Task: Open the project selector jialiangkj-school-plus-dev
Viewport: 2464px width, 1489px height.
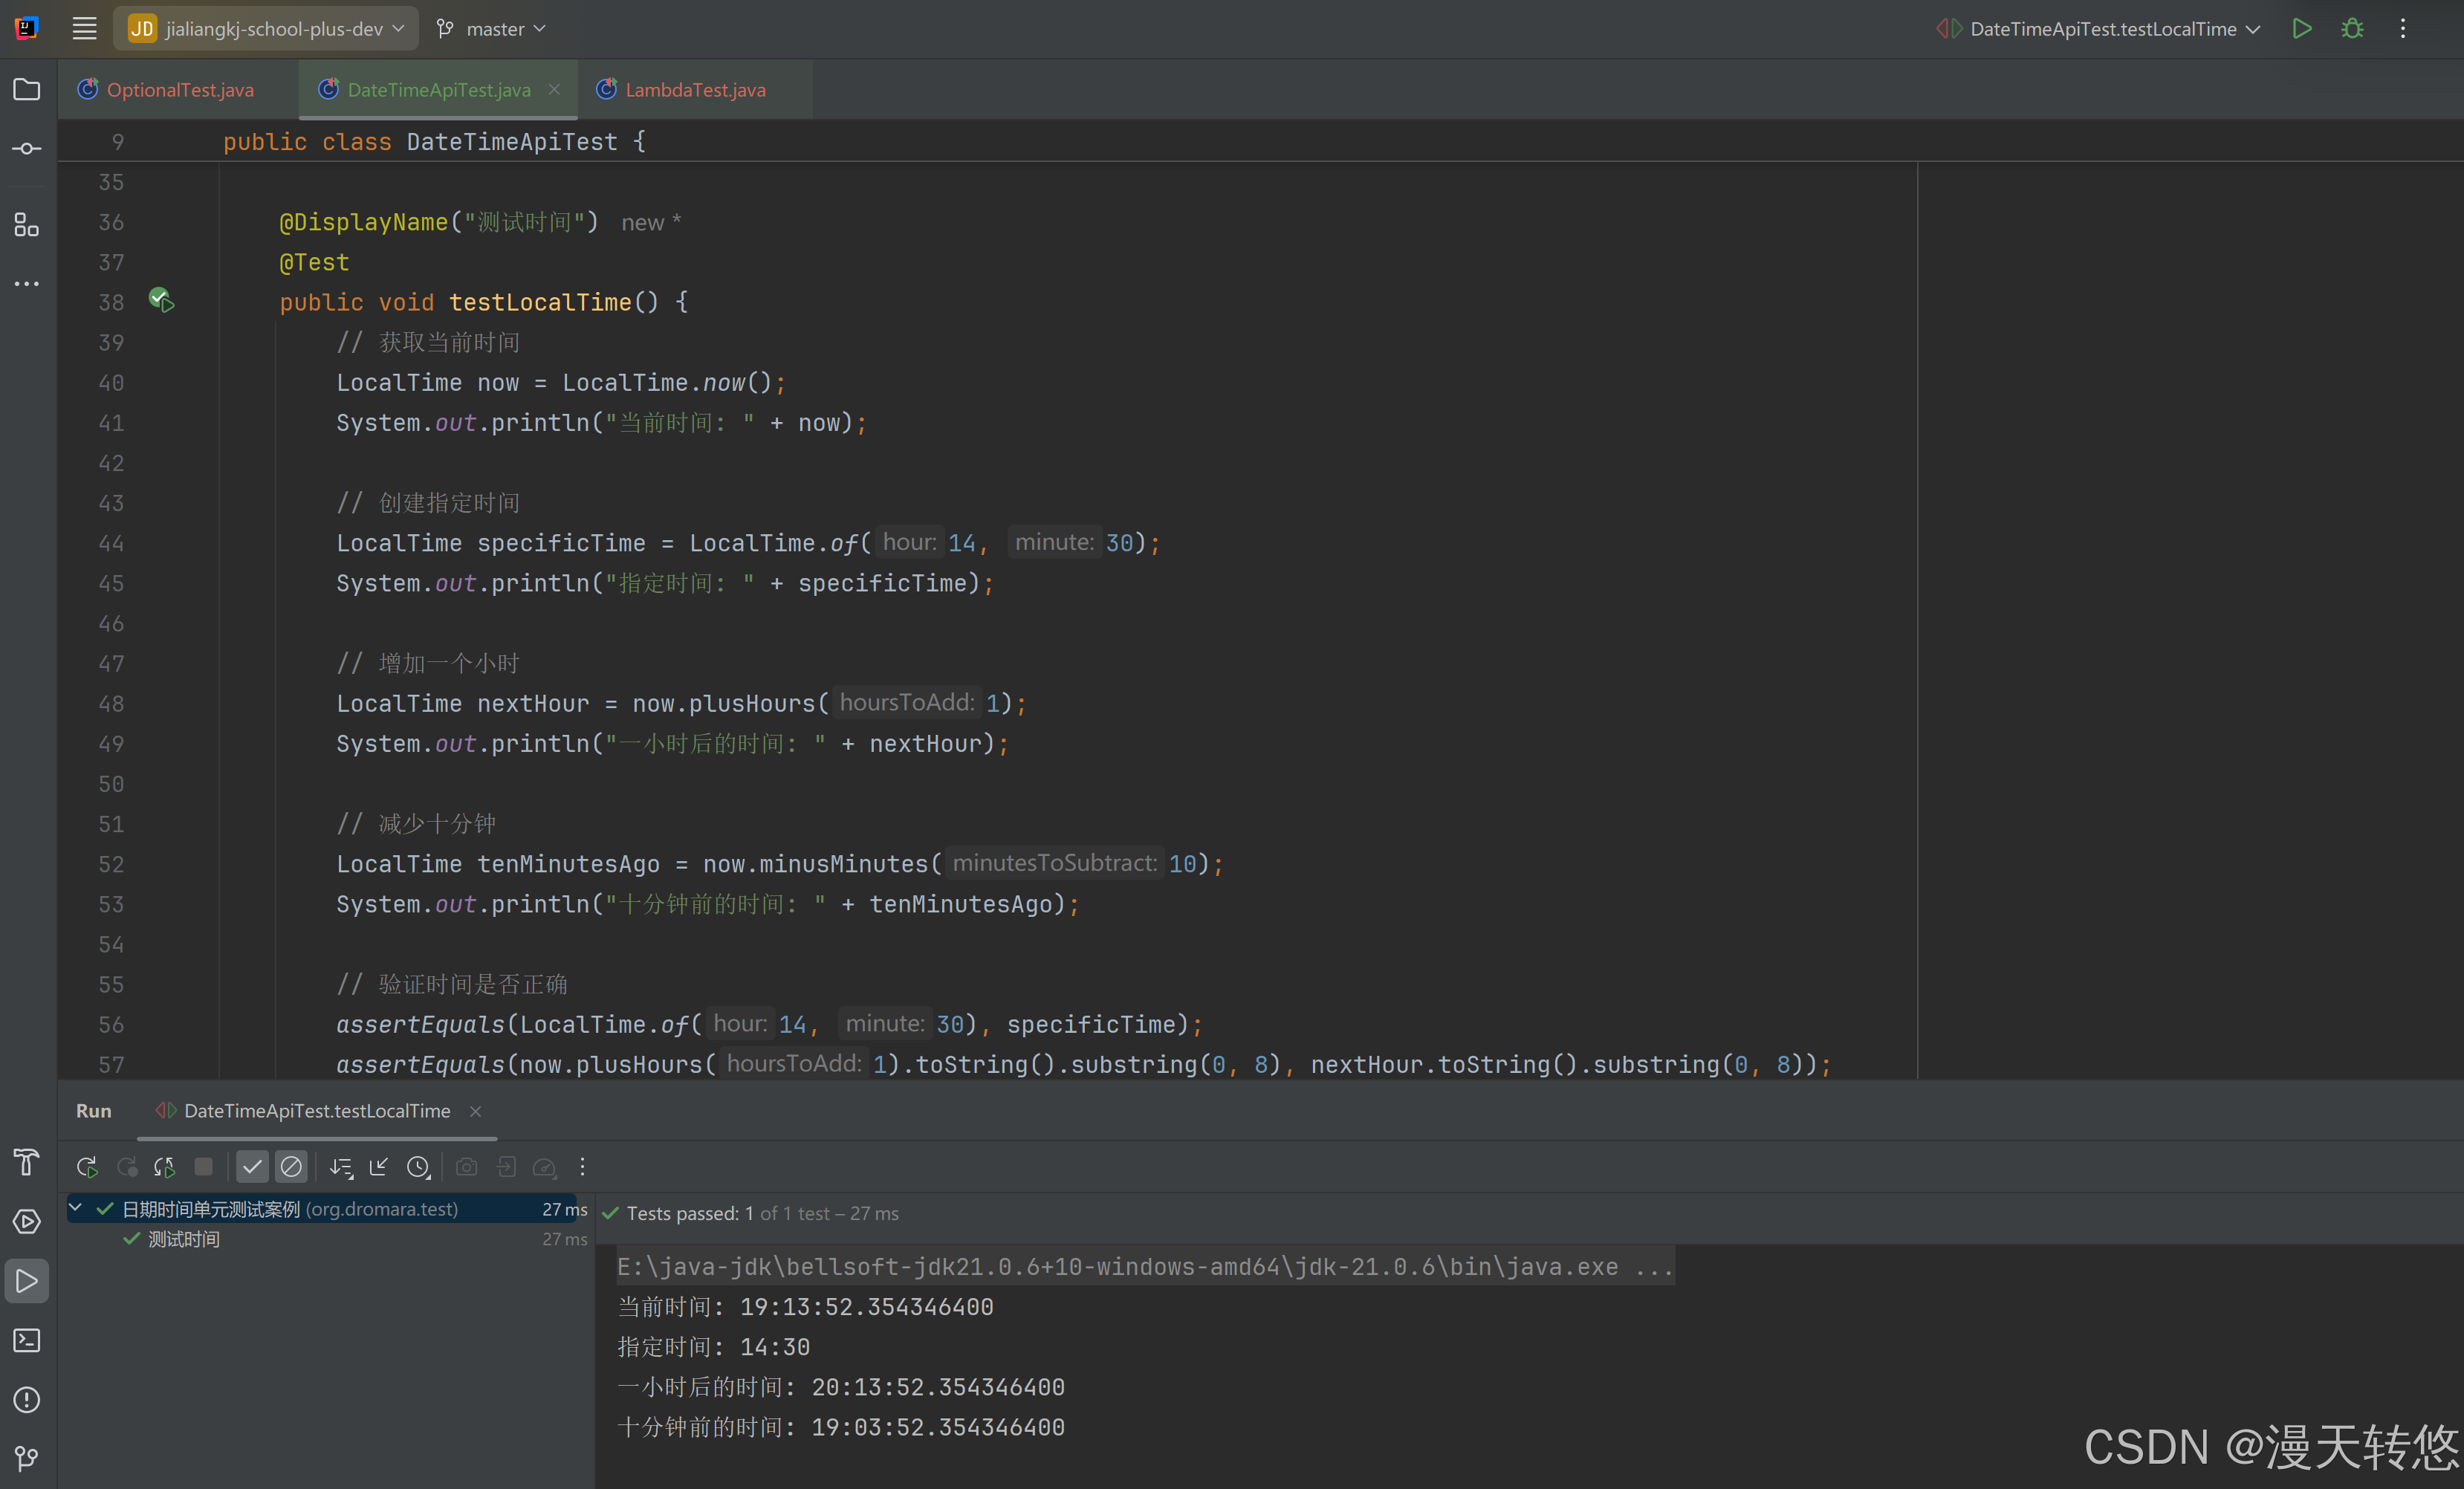Action: click(x=265, y=29)
